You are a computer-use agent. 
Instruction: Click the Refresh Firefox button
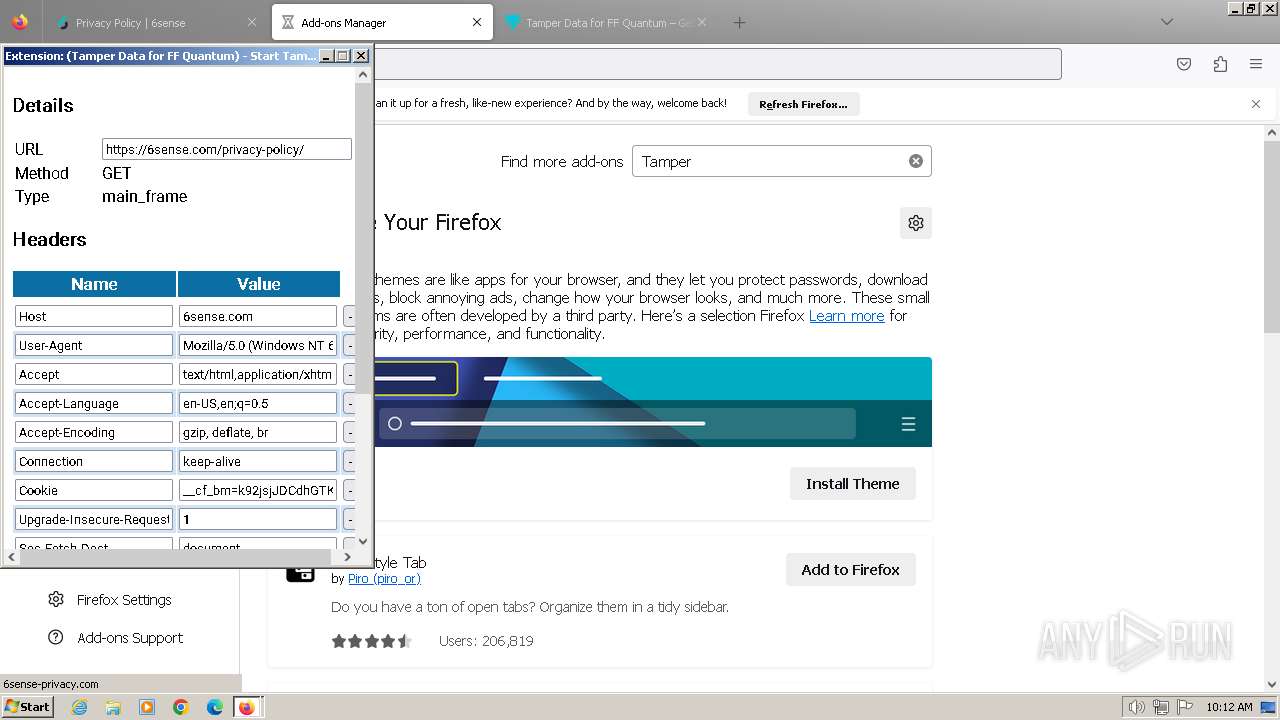[803, 104]
